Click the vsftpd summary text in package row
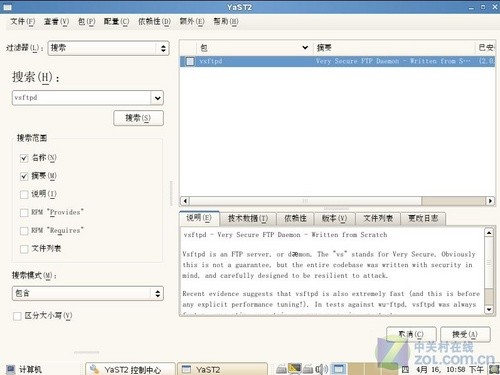The image size is (500, 375). click(393, 61)
